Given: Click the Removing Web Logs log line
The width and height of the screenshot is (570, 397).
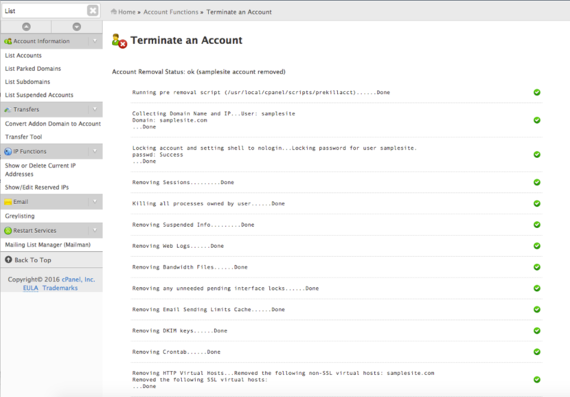Looking at the screenshot, I should (178, 246).
